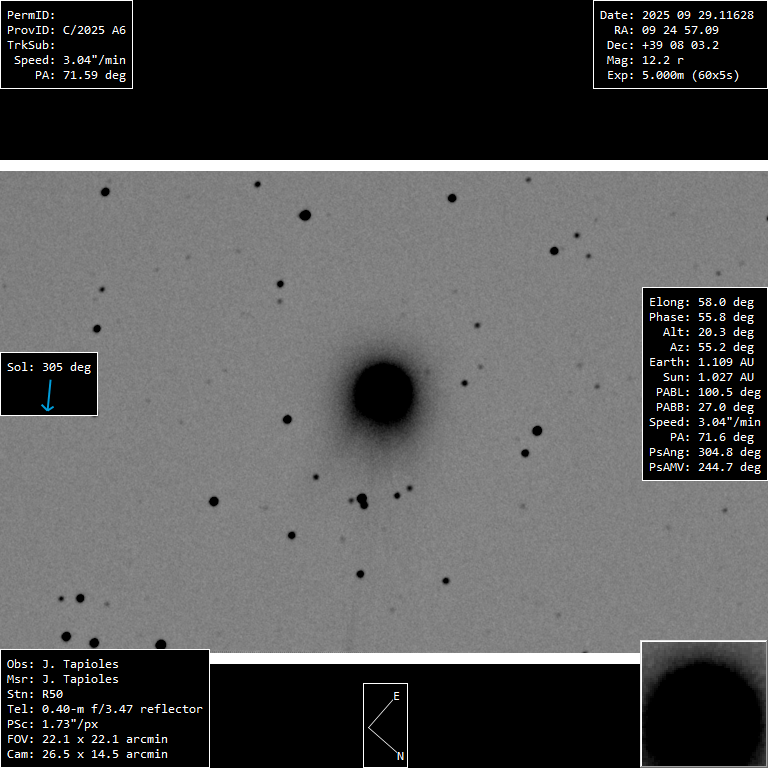
Task: Click the N label on the compass
Action: pyautogui.click(x=400, y=756)
